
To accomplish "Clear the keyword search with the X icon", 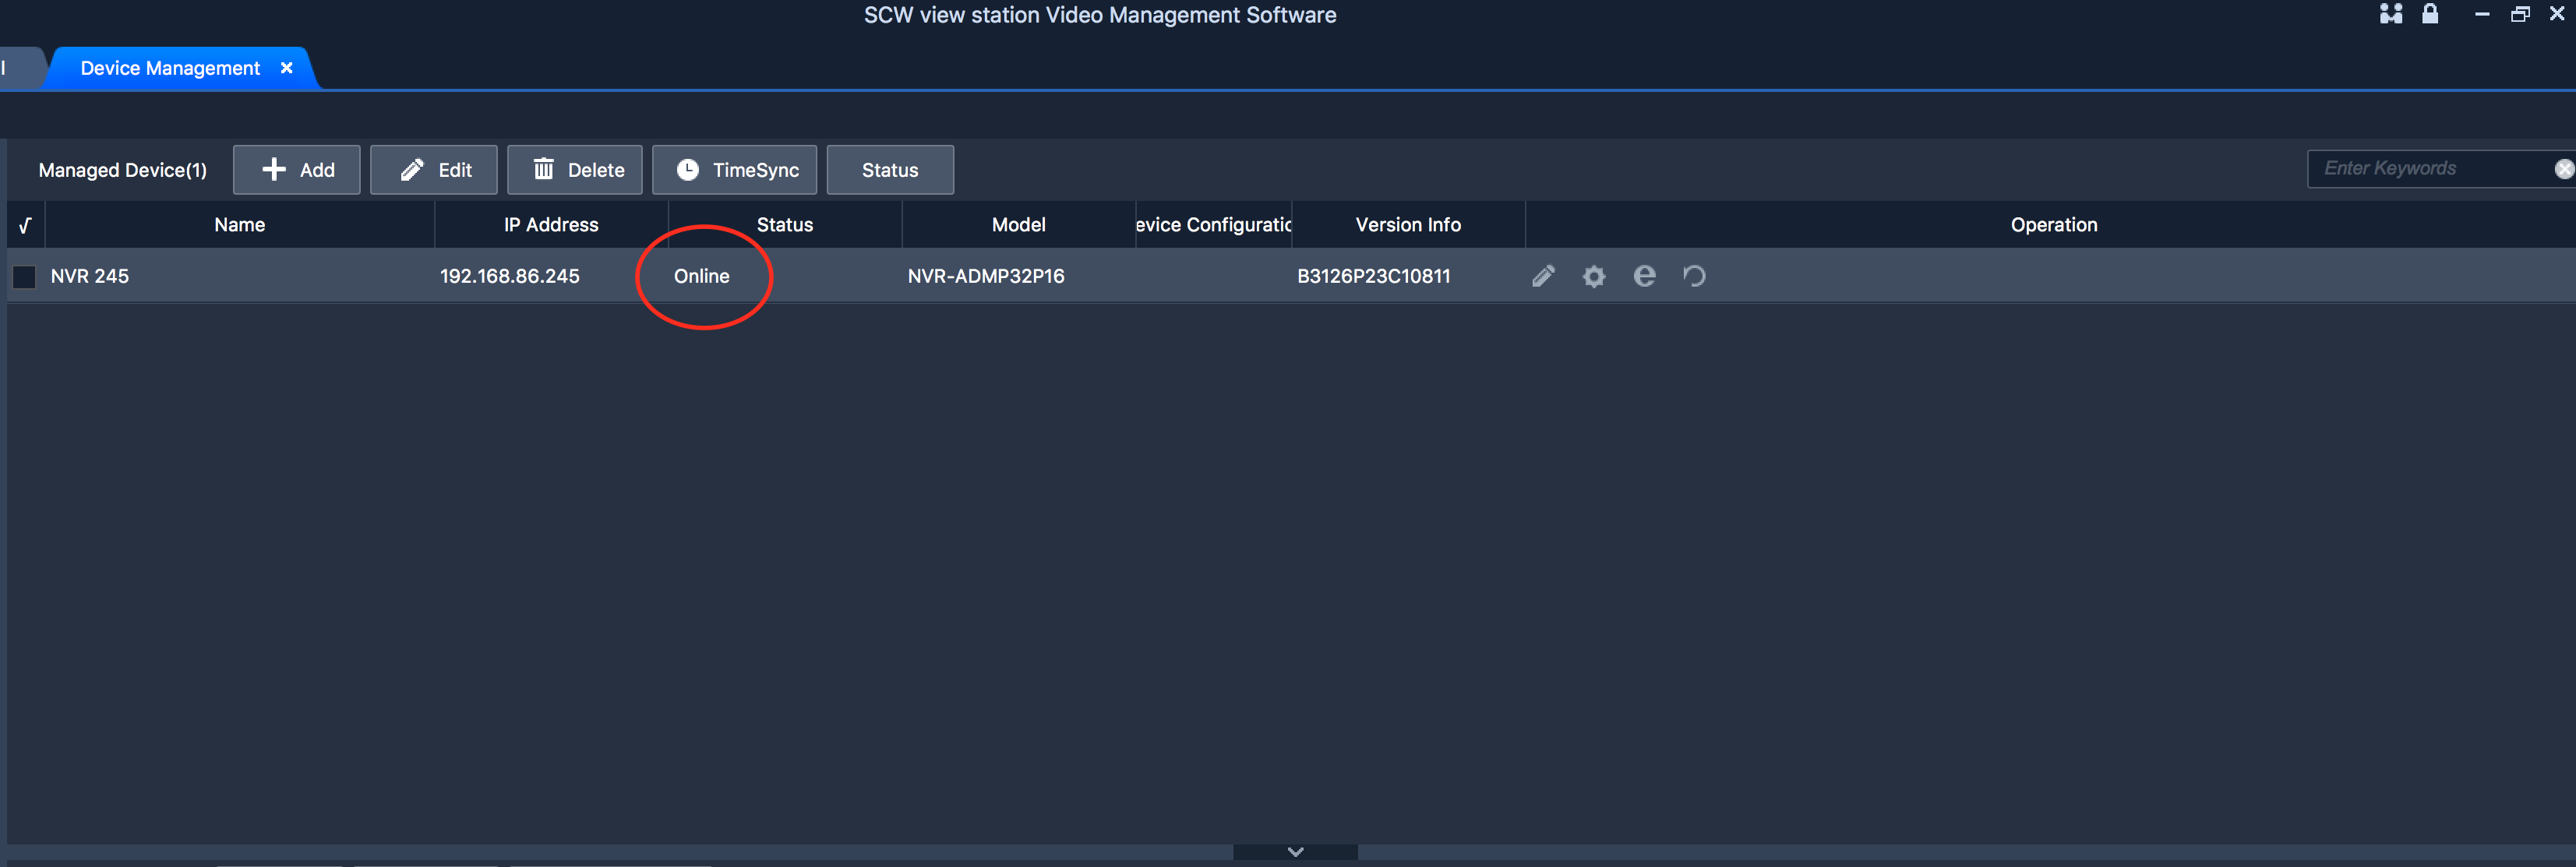I will click(2565, 169).
